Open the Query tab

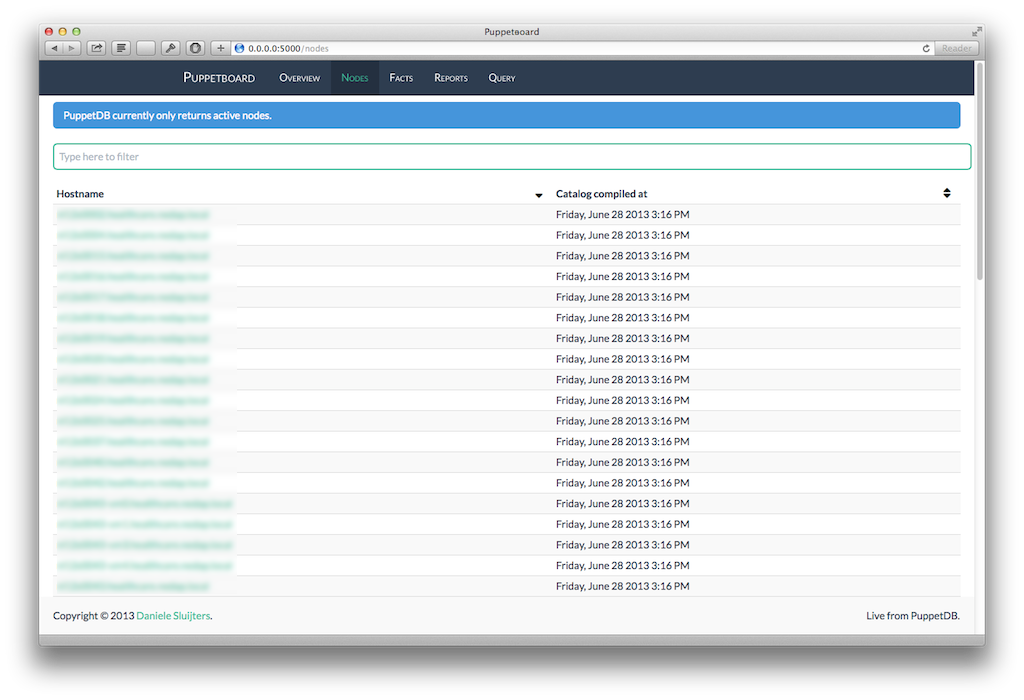click(502, 78)
